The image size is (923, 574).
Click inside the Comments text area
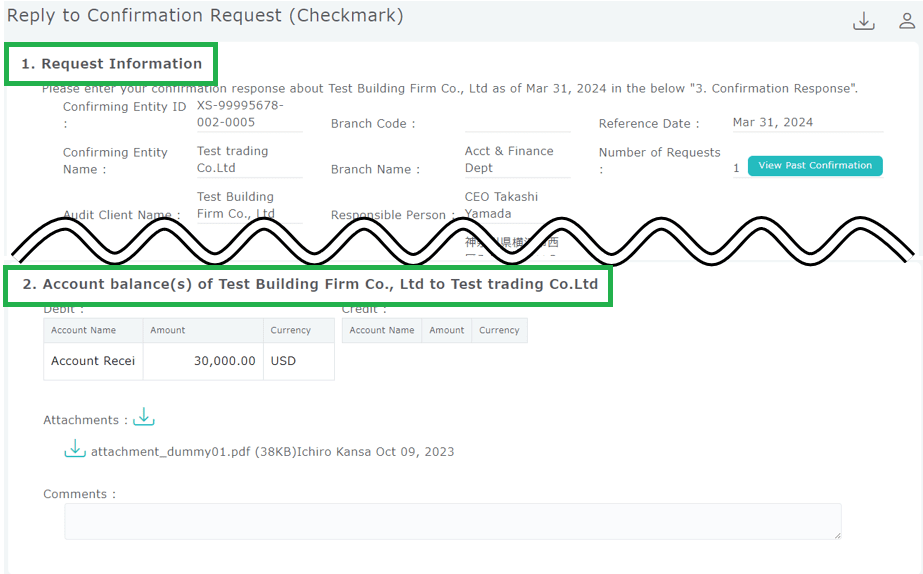click(x=452, y=521)
